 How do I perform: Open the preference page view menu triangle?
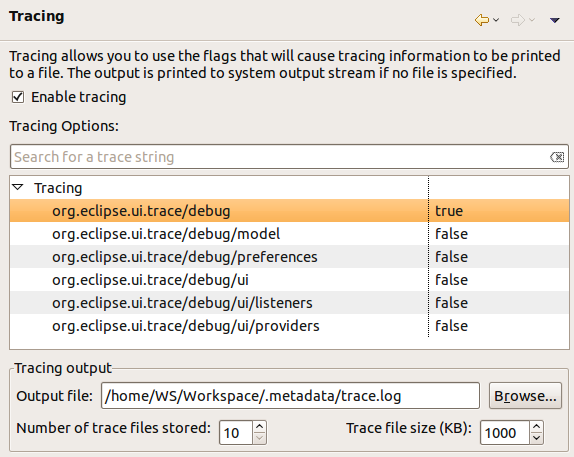coord(555,20)
